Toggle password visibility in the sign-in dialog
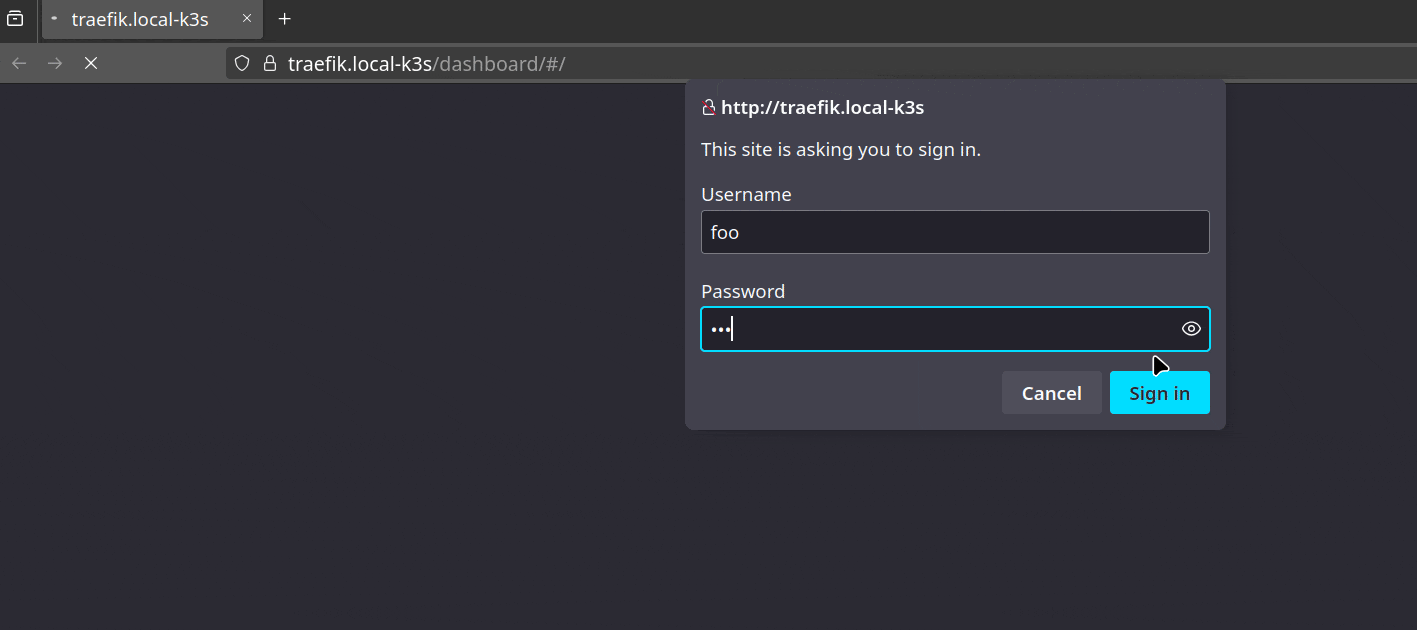Viewport: 1417px width, 630px height. coord(1190,328)
